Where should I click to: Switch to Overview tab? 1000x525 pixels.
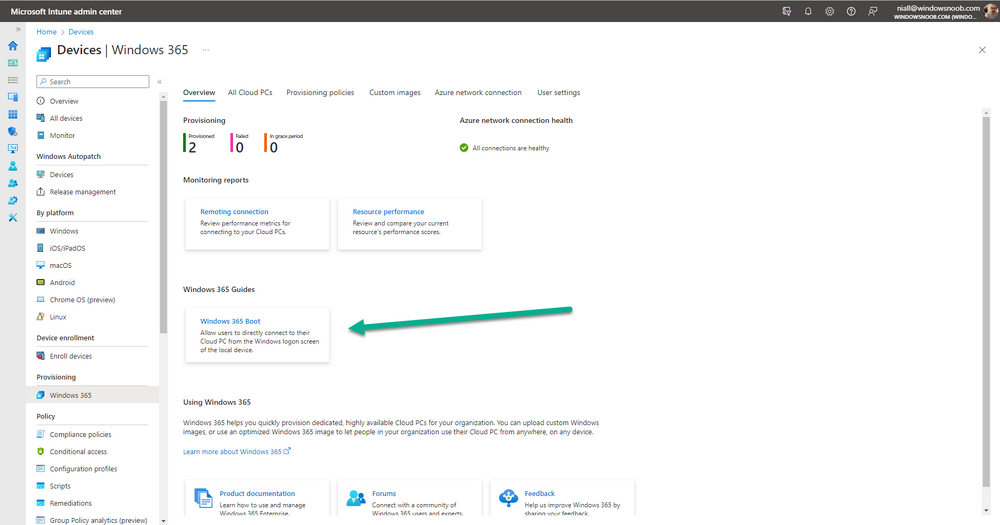point(199,92)
